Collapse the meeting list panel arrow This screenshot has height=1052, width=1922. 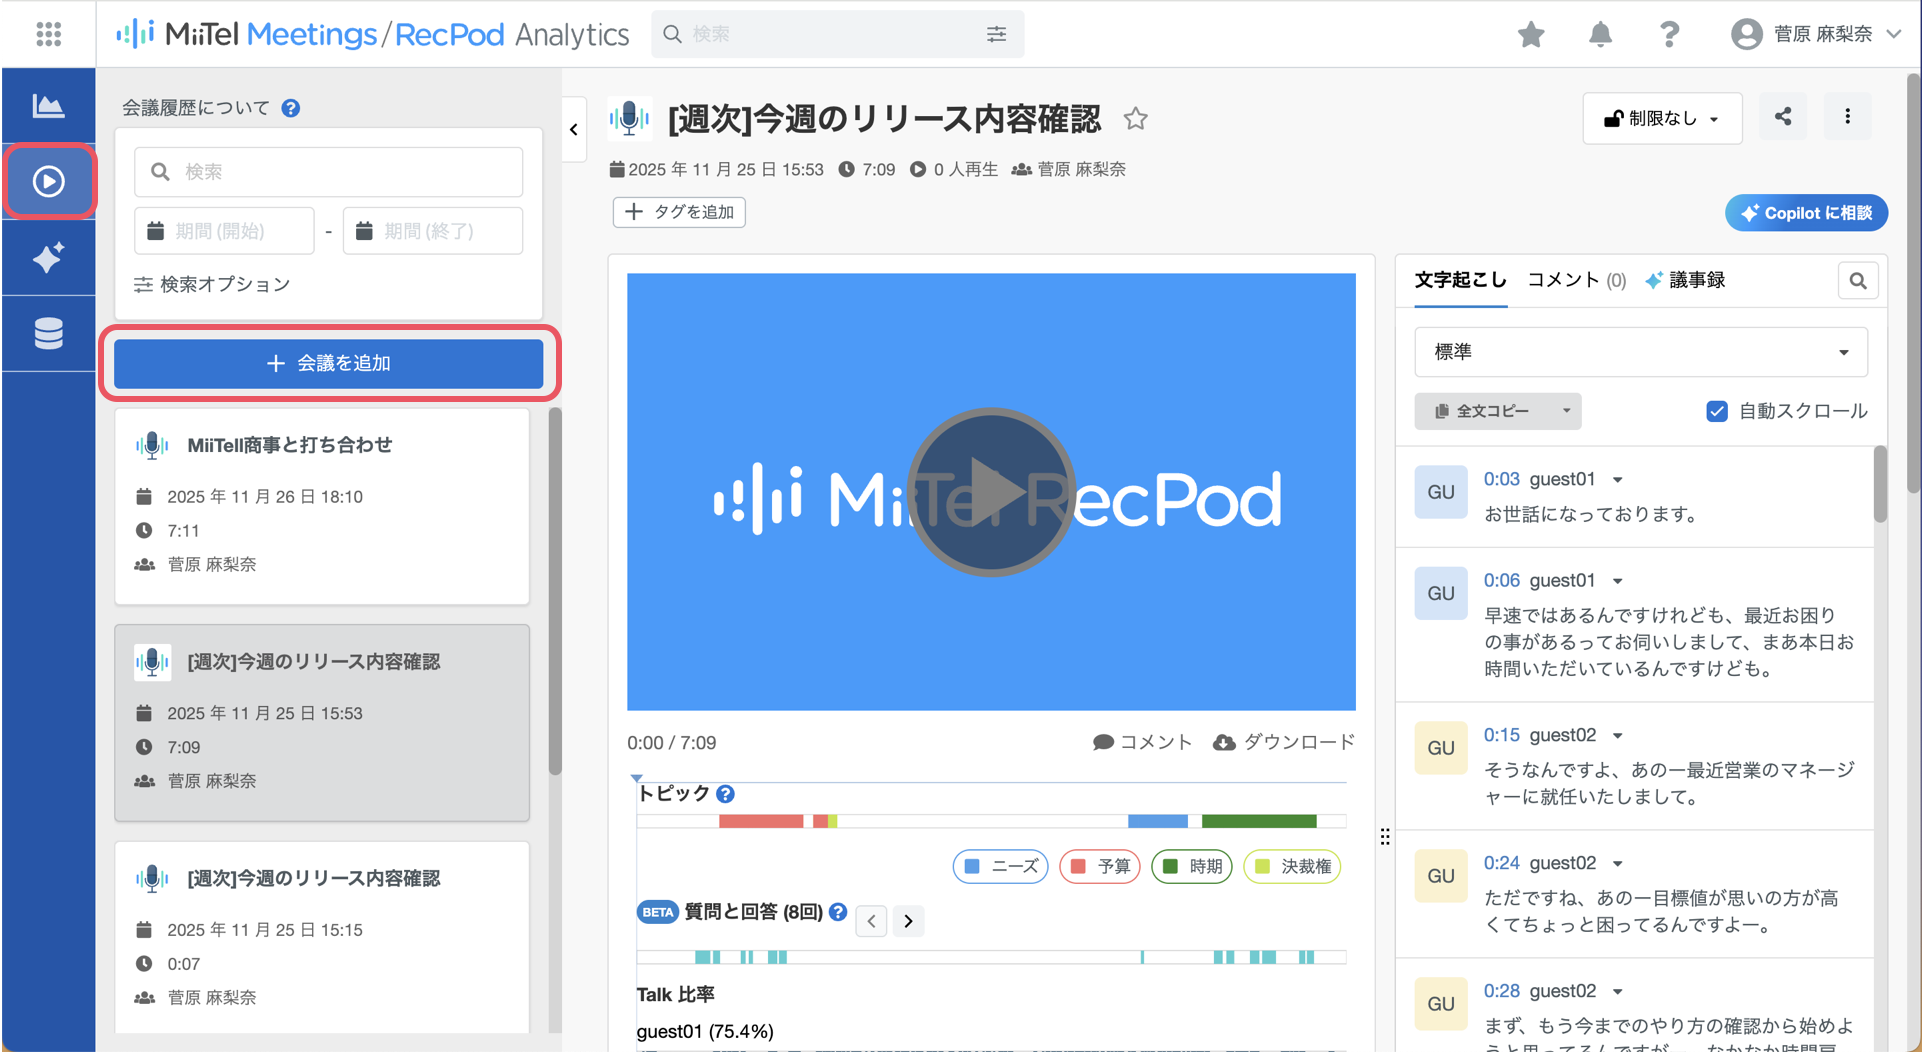coord(574,129)
